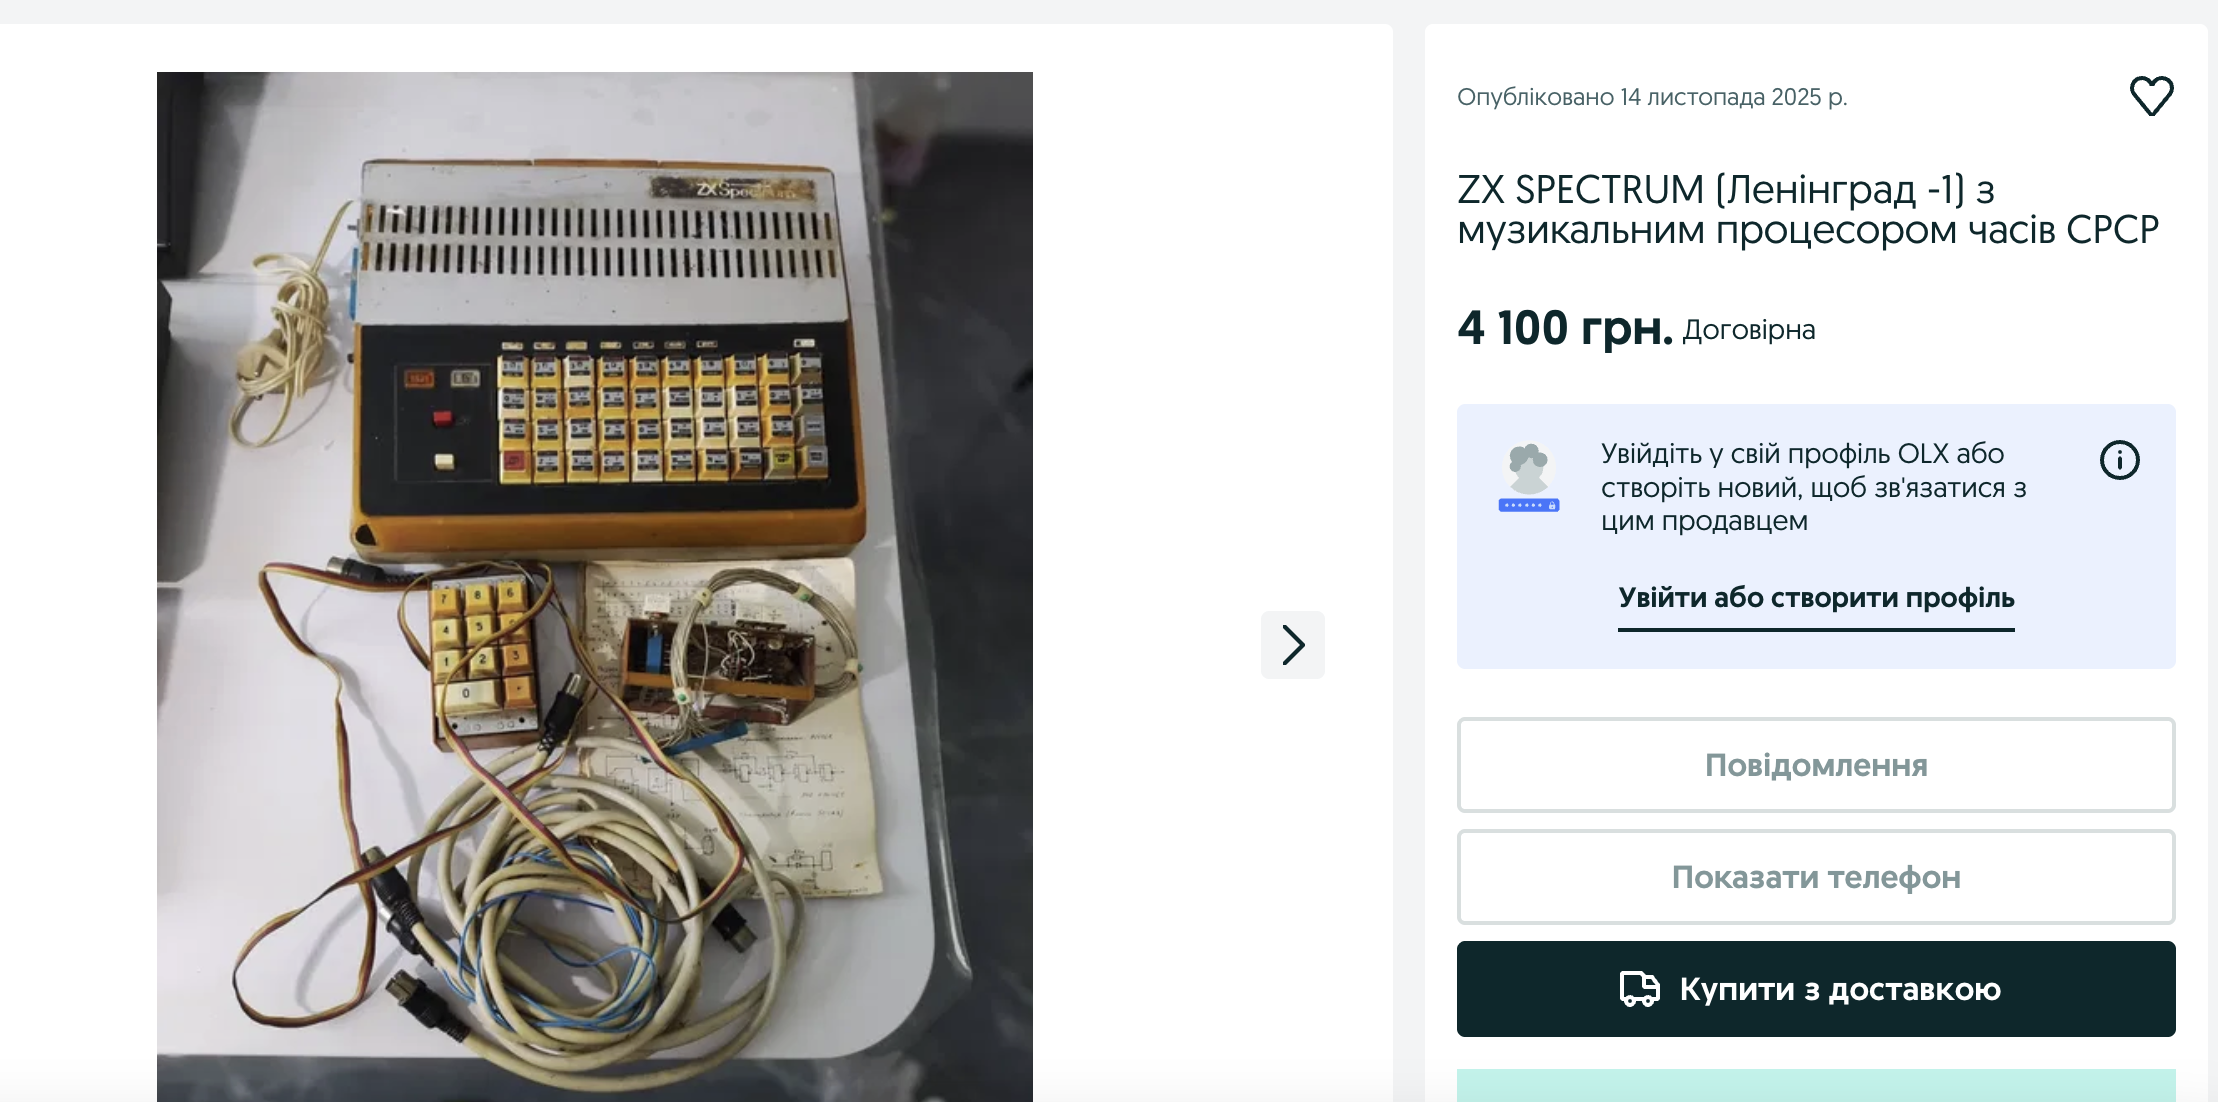
Task: Click the "Повідомлення" button
Action: (1816, 765)
